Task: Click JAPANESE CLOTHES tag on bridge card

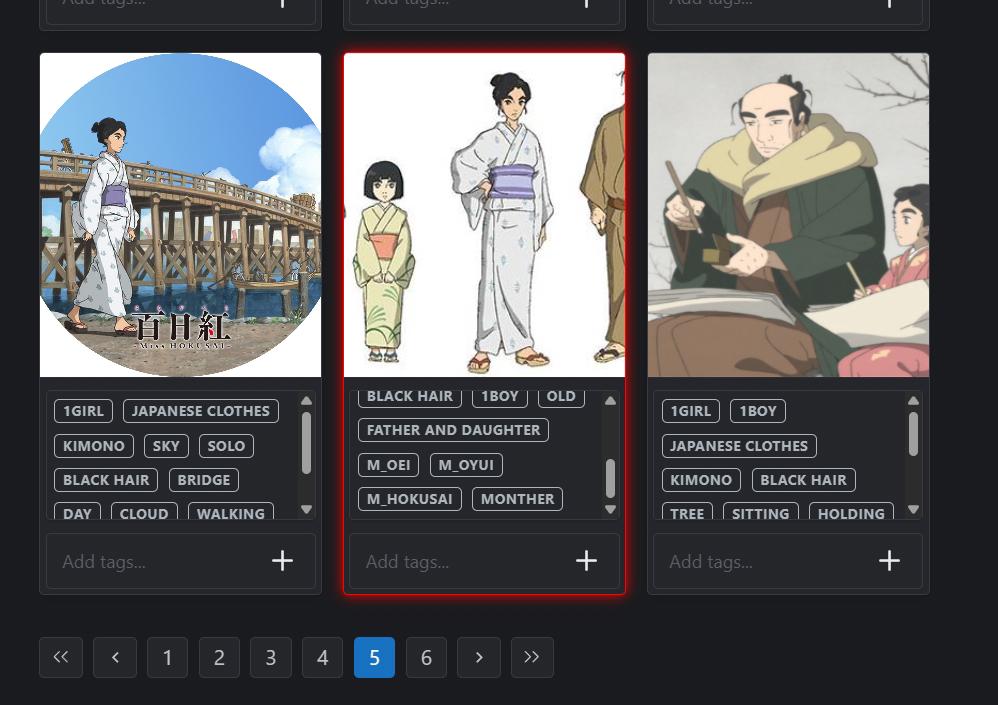Action: click(200, 411)
